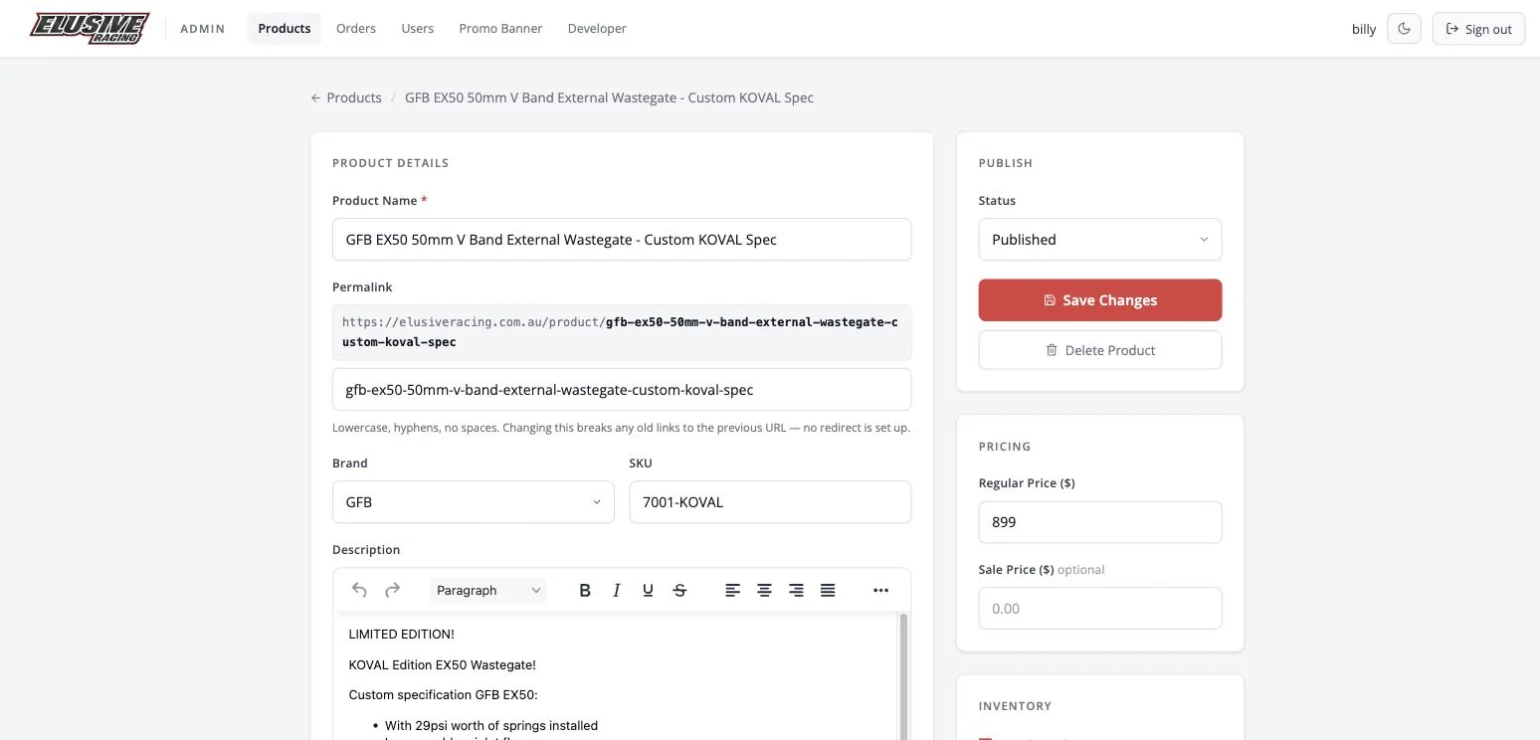Go back to Products breadcrumb
Screen dimensions: 1540x740
pos(346,98)
